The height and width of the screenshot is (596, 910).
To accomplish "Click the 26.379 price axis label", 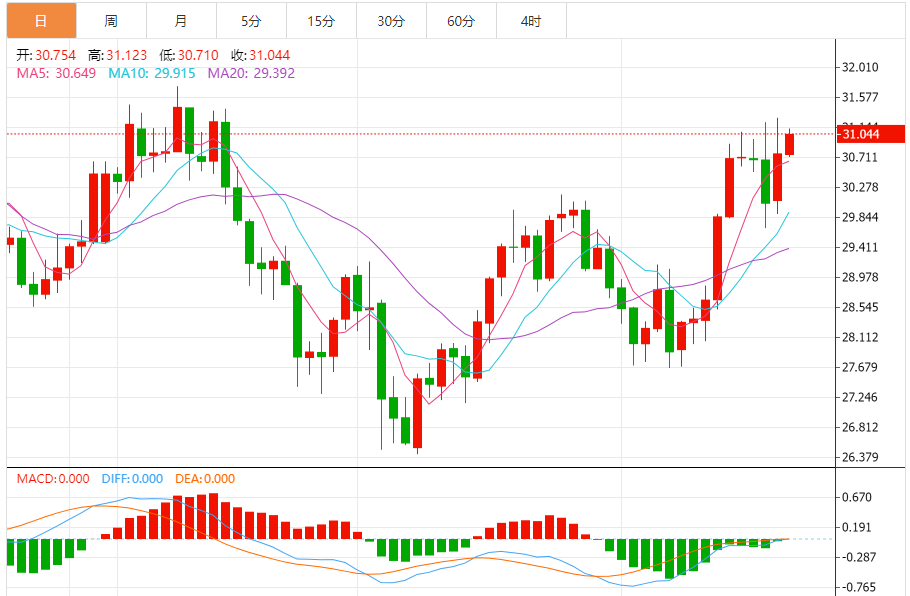I will [860, 457].
